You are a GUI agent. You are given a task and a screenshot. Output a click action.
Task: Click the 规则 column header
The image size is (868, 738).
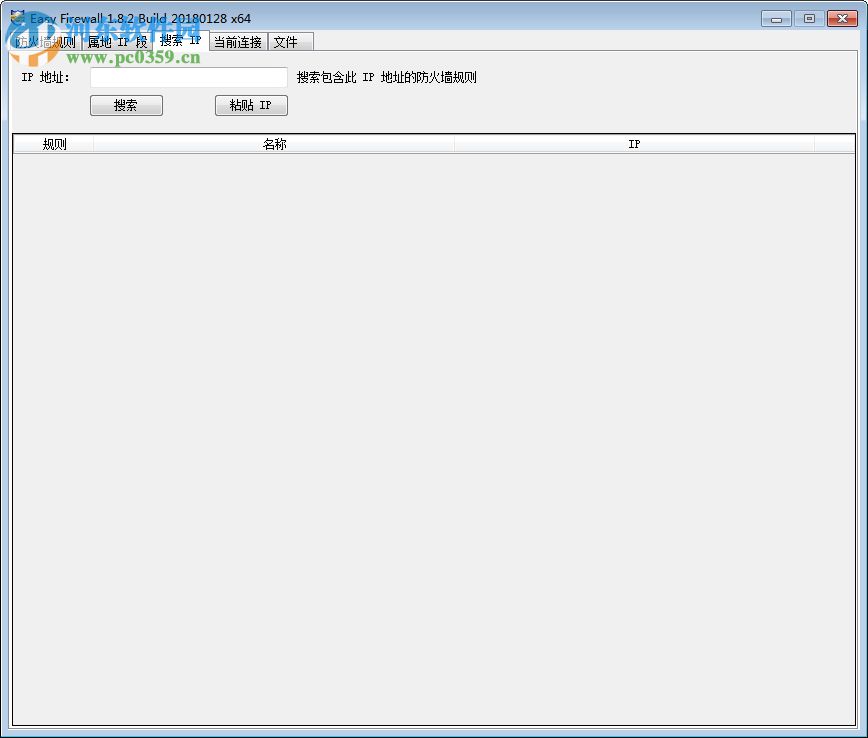[x=52, y=143]
